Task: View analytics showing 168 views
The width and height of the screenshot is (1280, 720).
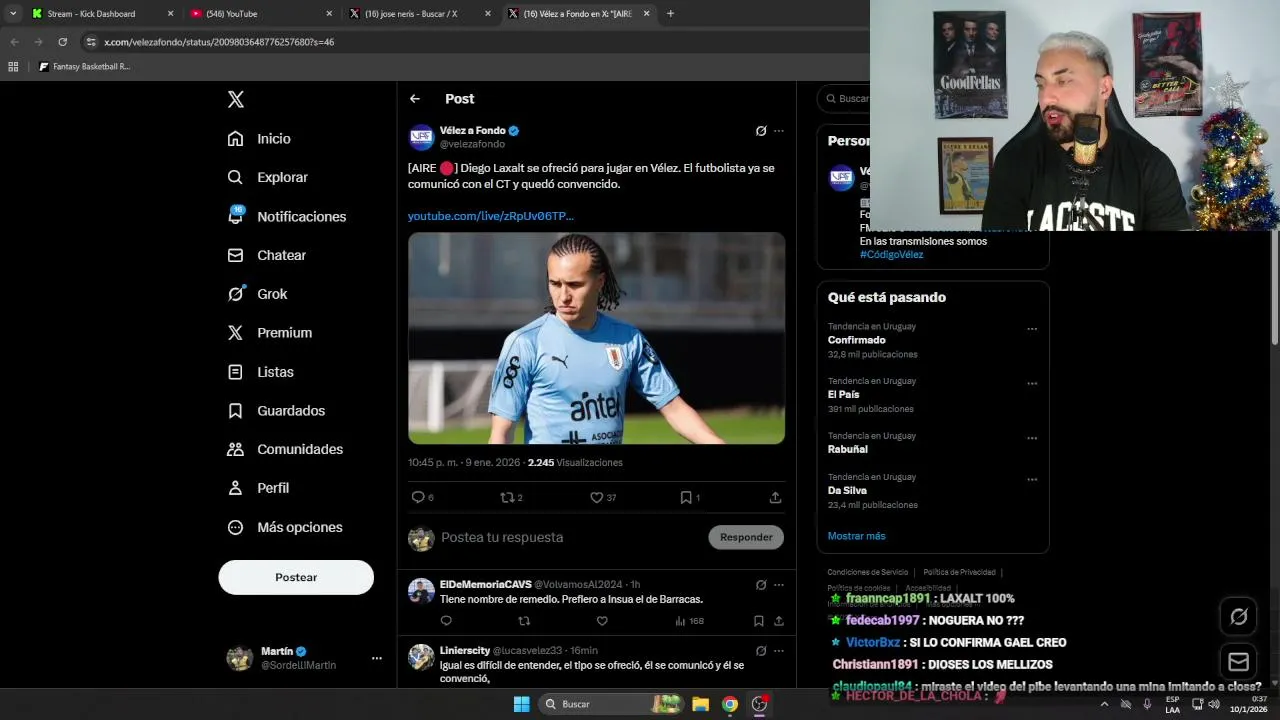Action: (x=689, y=621)
